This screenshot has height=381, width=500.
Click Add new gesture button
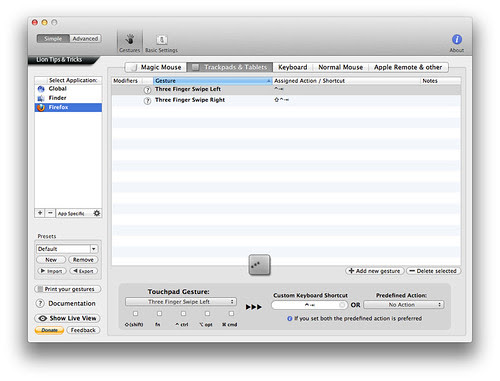click(x=375, y=271)
